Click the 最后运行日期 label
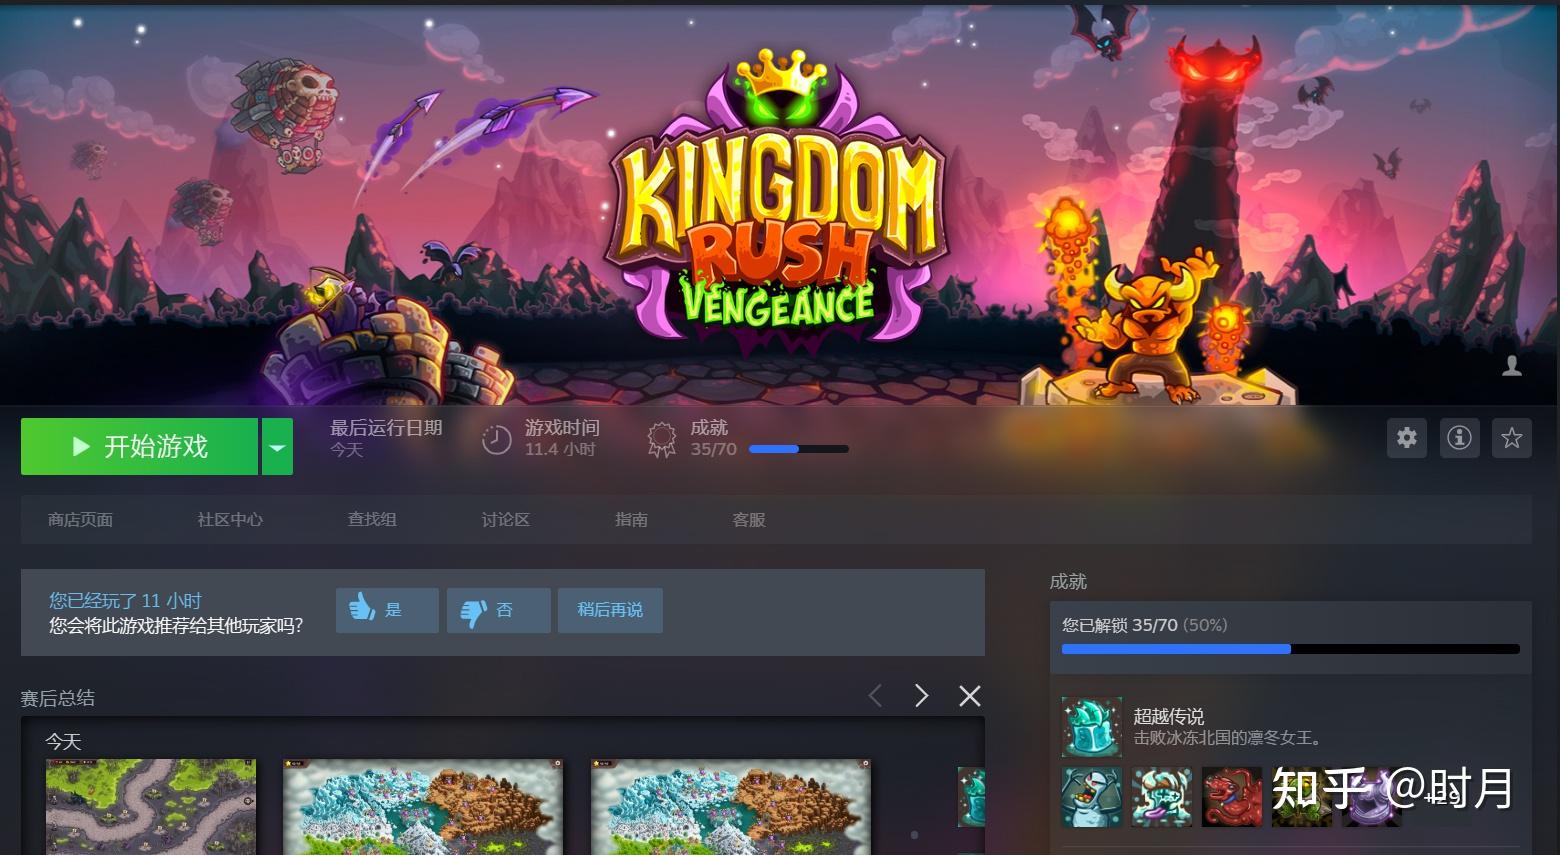 [386, 428]
